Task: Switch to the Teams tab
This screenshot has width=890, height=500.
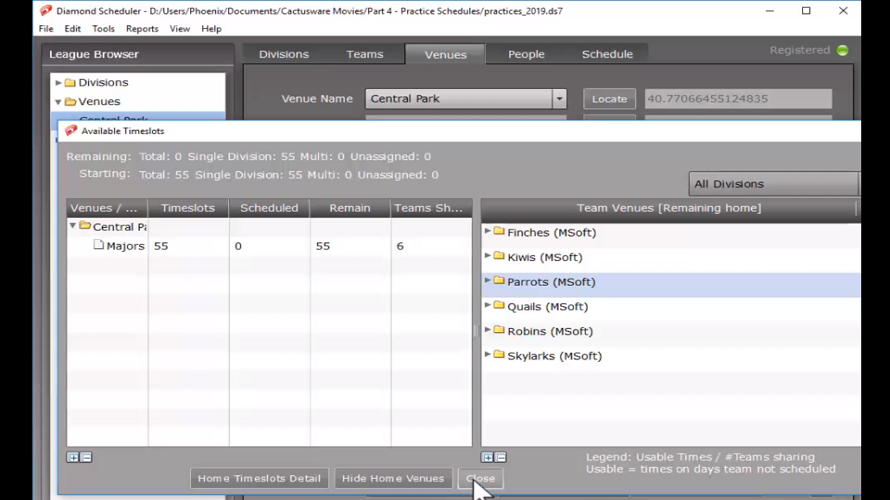Action: pos(364,54)
